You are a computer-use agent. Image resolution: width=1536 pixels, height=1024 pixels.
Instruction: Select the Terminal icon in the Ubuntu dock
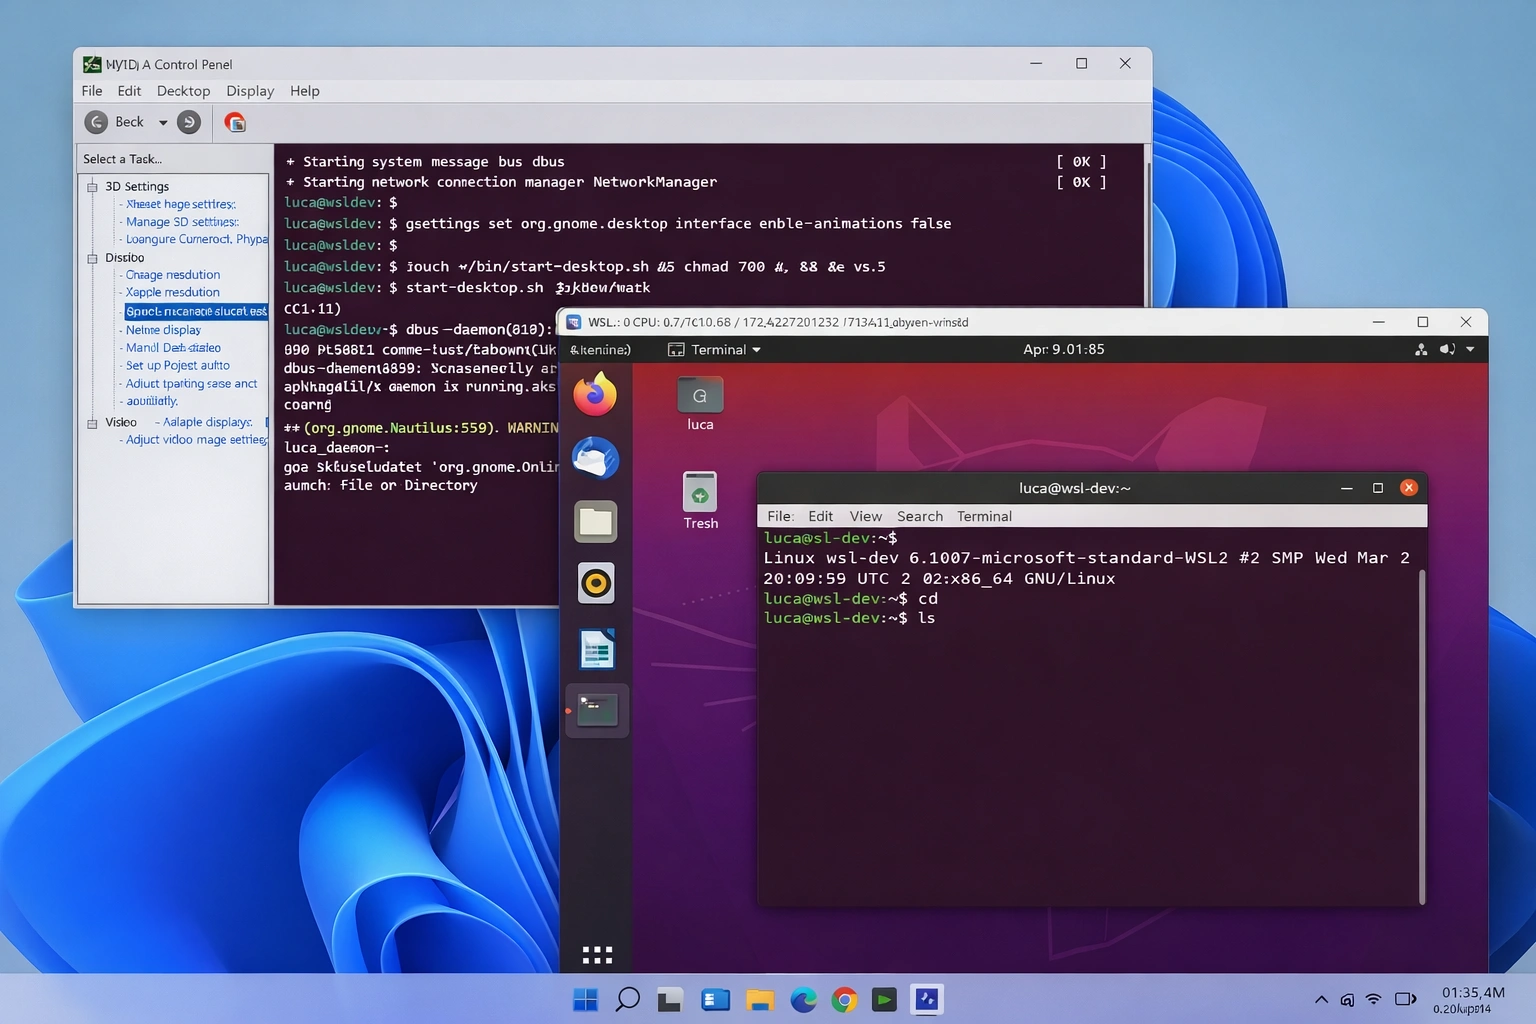595,710
